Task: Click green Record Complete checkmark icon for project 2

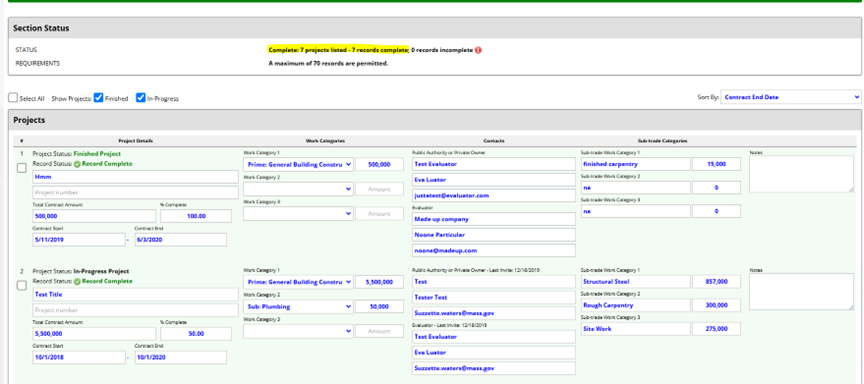Action: tap(77, 282)
